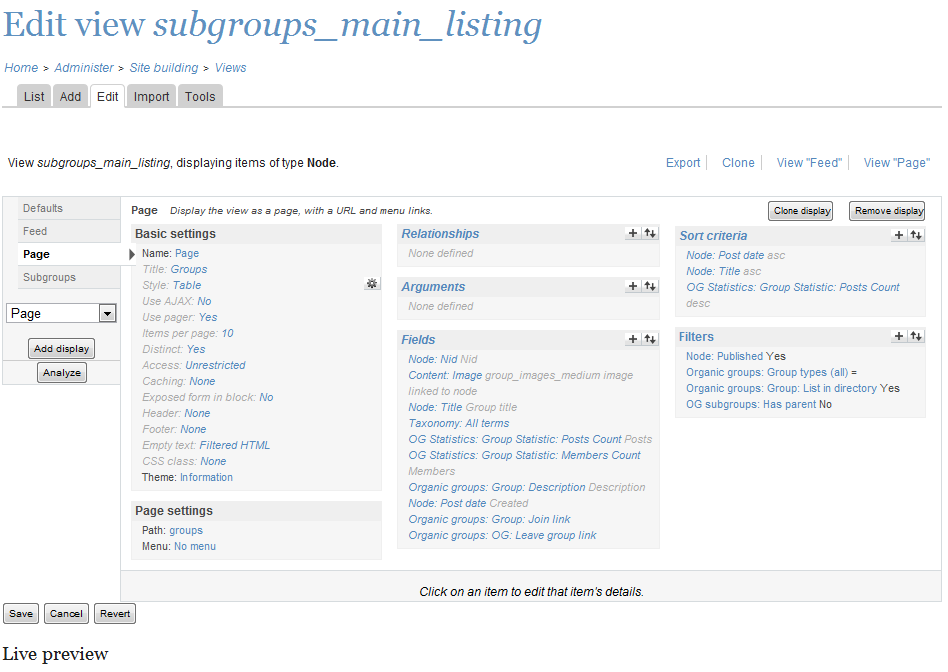Cancel the view edits
Viewport: 948px width, 672px height.
tap(66, 613)
